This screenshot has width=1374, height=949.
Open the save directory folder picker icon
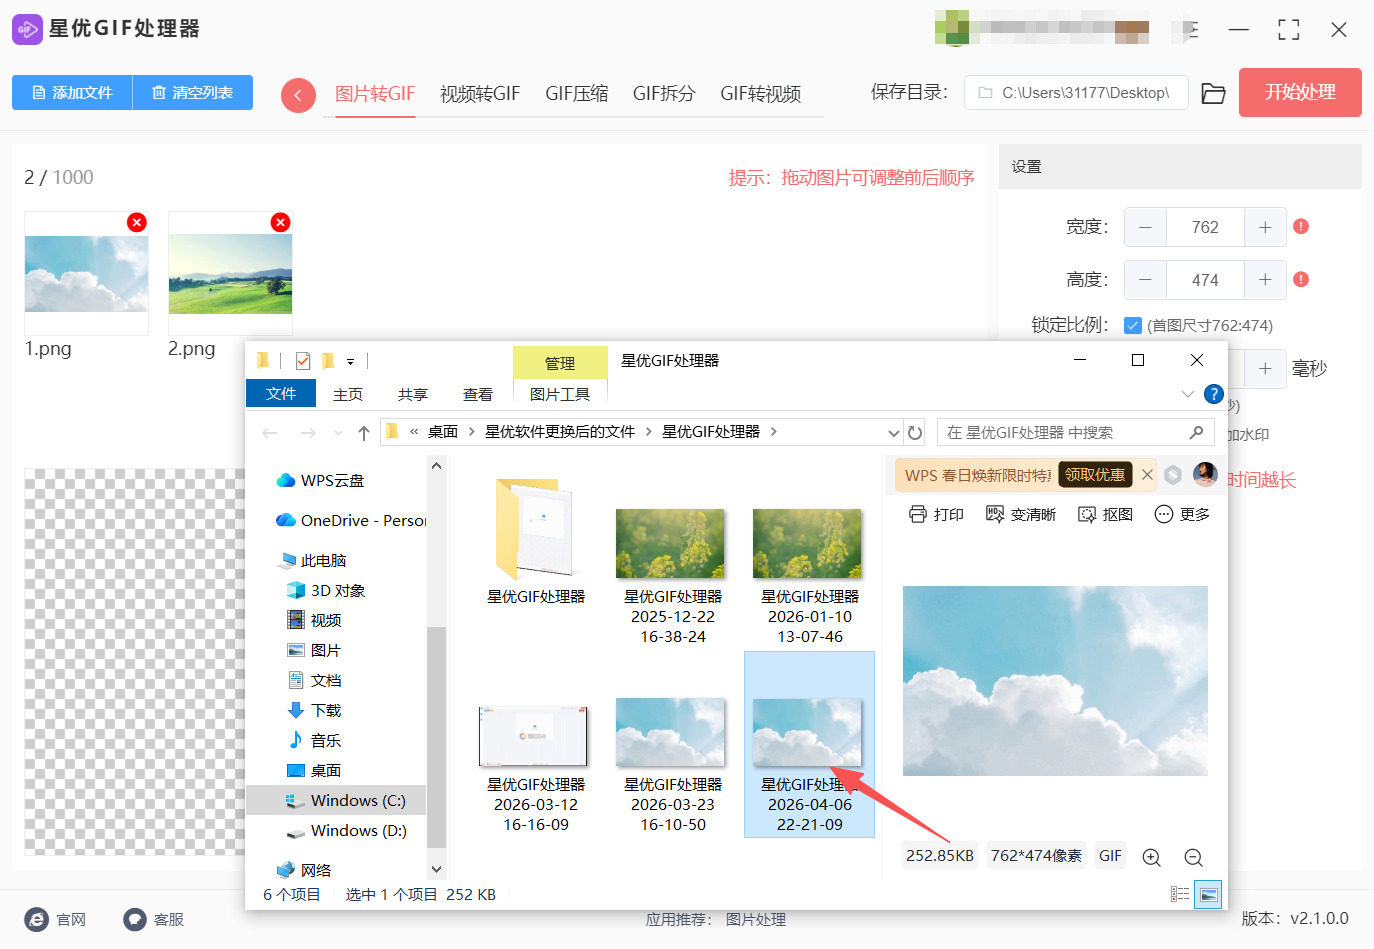click(x=1212, y=92)
